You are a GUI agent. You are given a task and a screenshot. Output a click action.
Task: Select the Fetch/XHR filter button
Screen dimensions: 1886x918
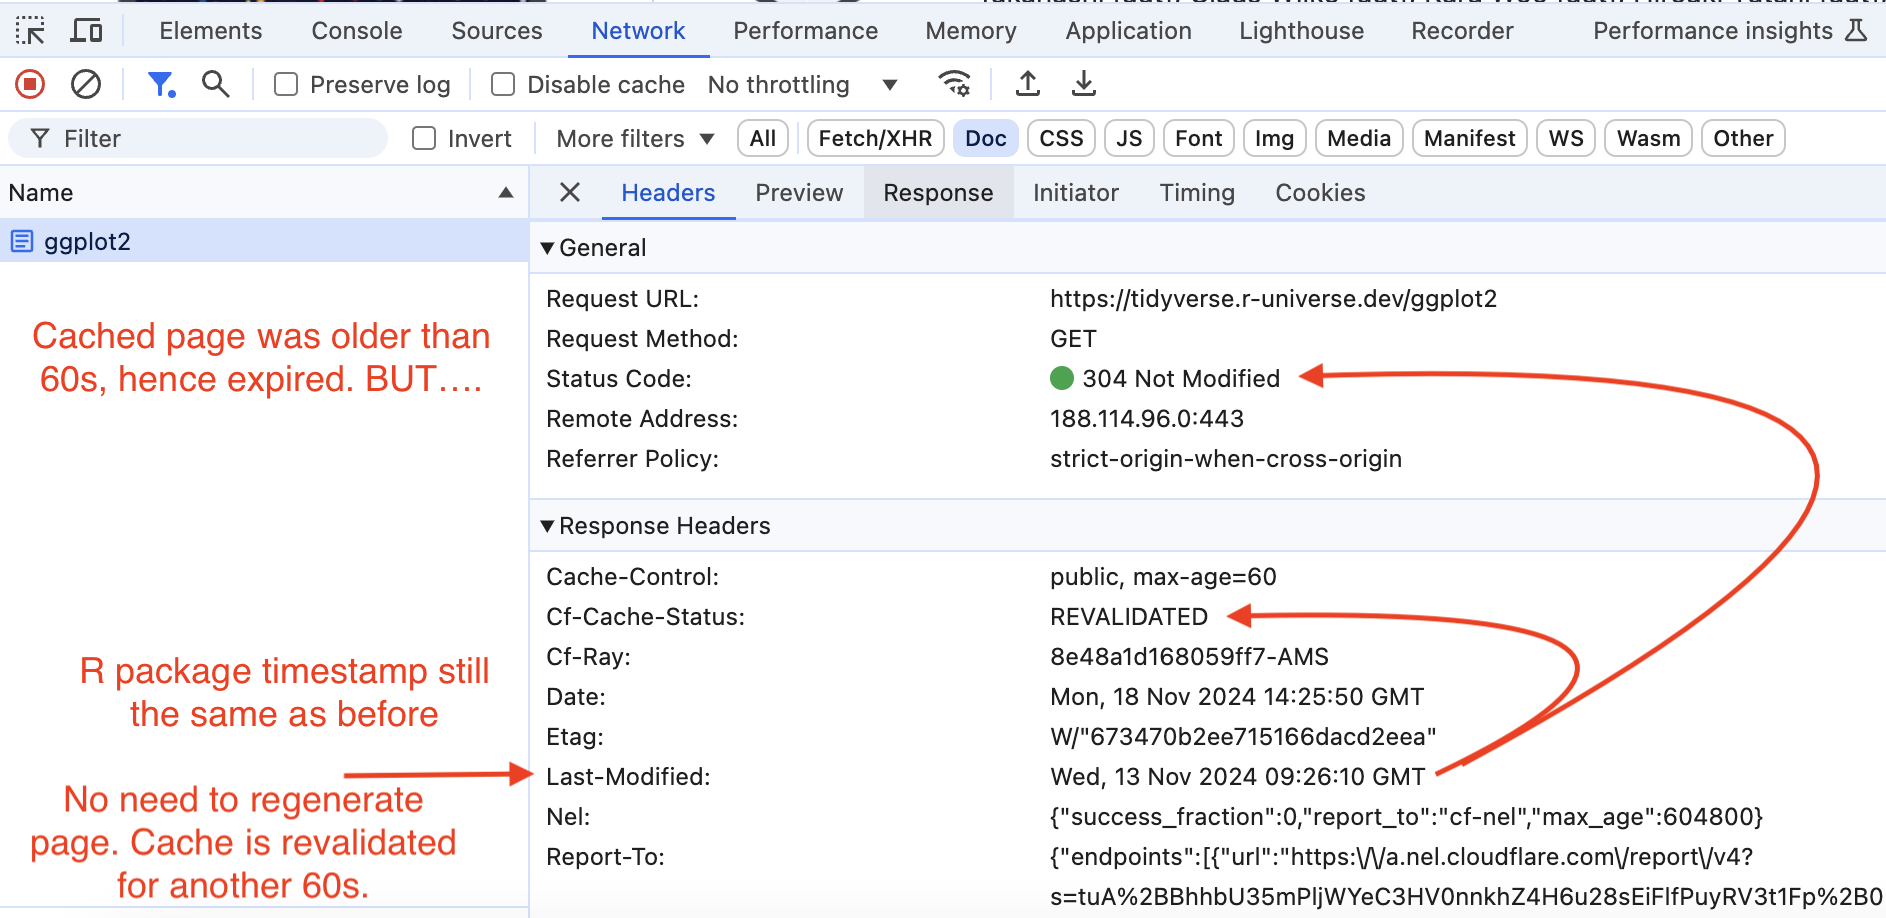[x=875, y=139]
